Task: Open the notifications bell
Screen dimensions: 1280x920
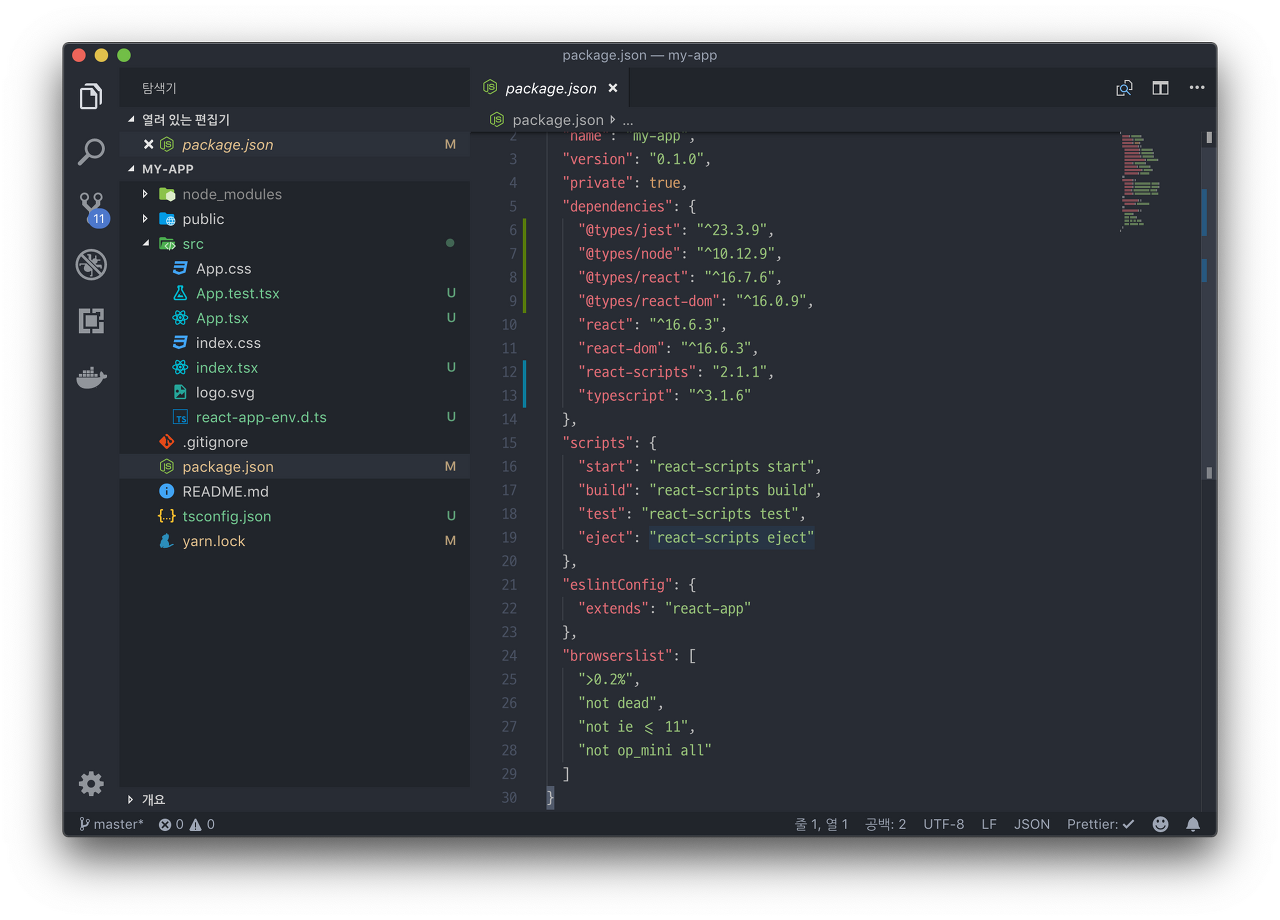Action: [x=1192, y=824]
